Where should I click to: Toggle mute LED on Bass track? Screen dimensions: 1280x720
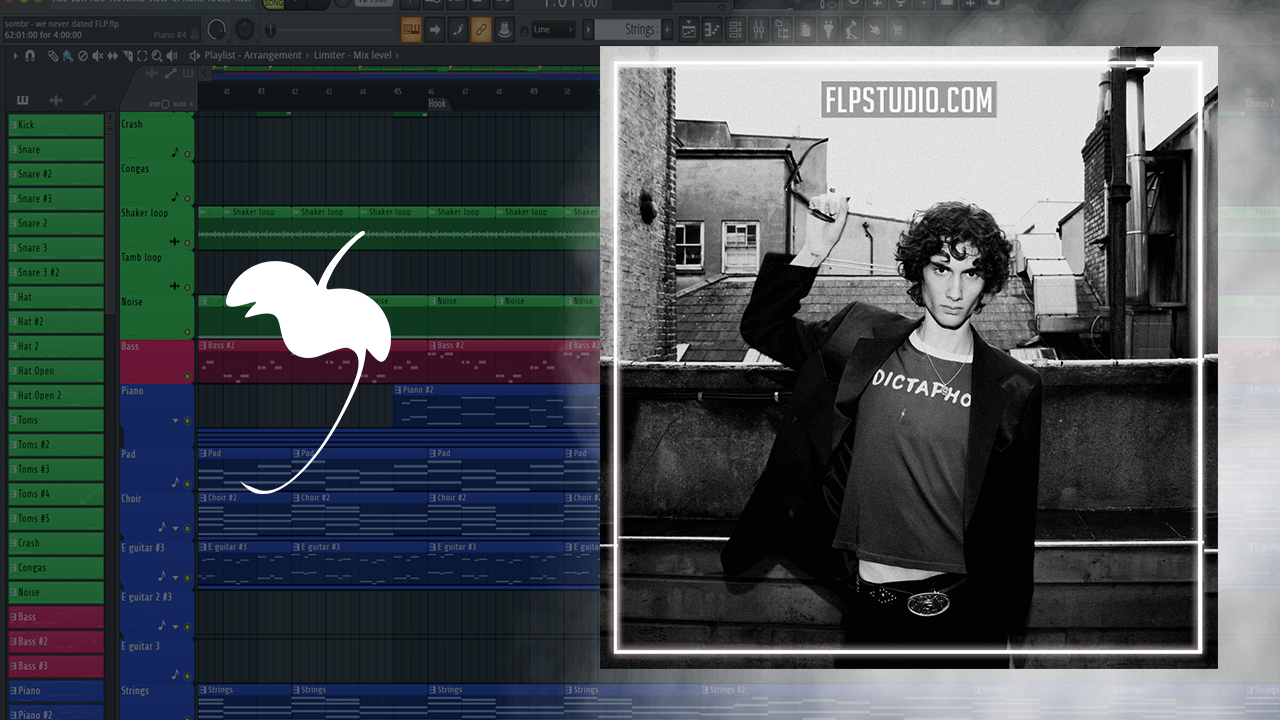click(187, 376)
